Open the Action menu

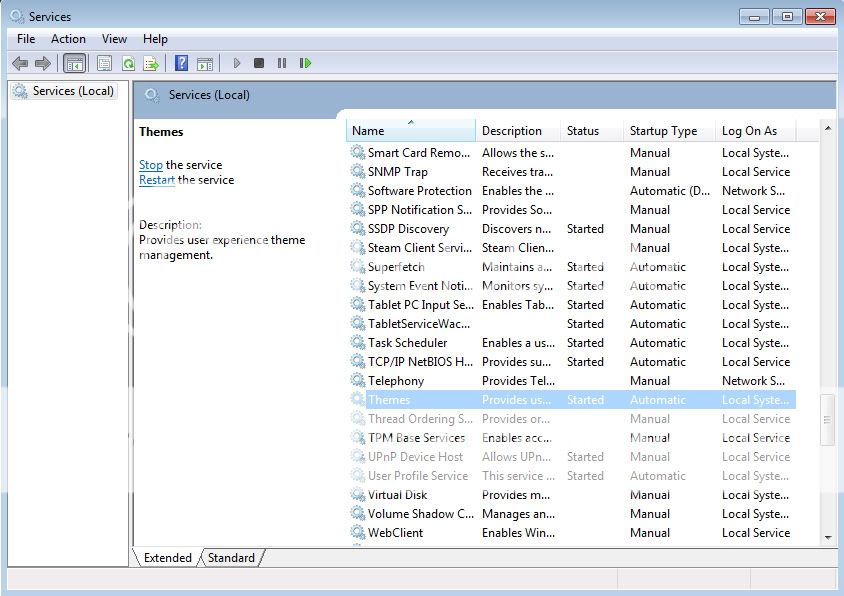pos(68,38)
